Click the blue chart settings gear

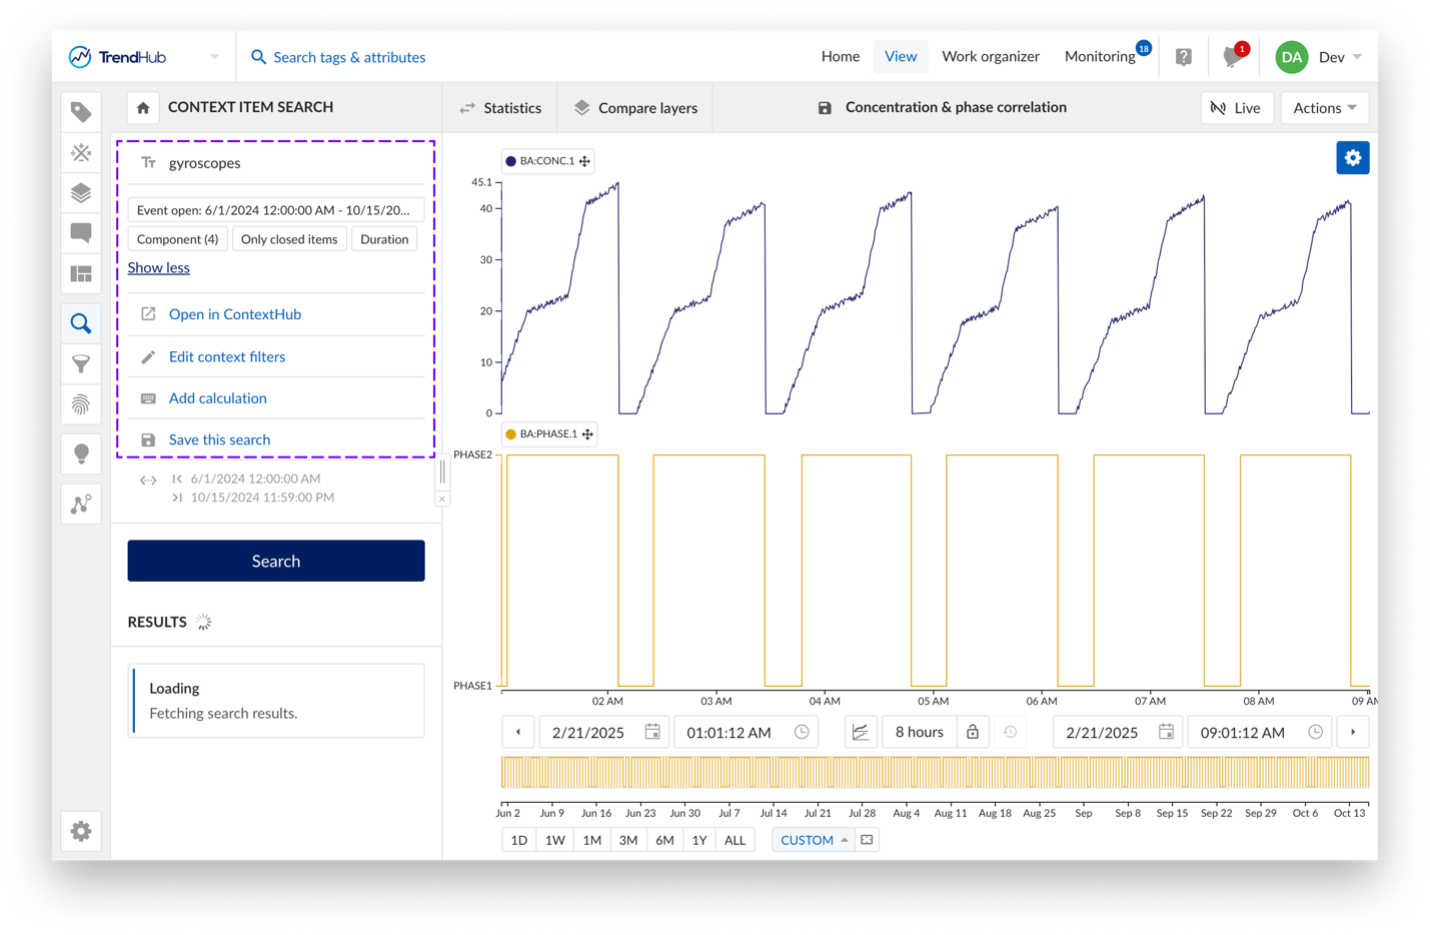[1352, 158]
